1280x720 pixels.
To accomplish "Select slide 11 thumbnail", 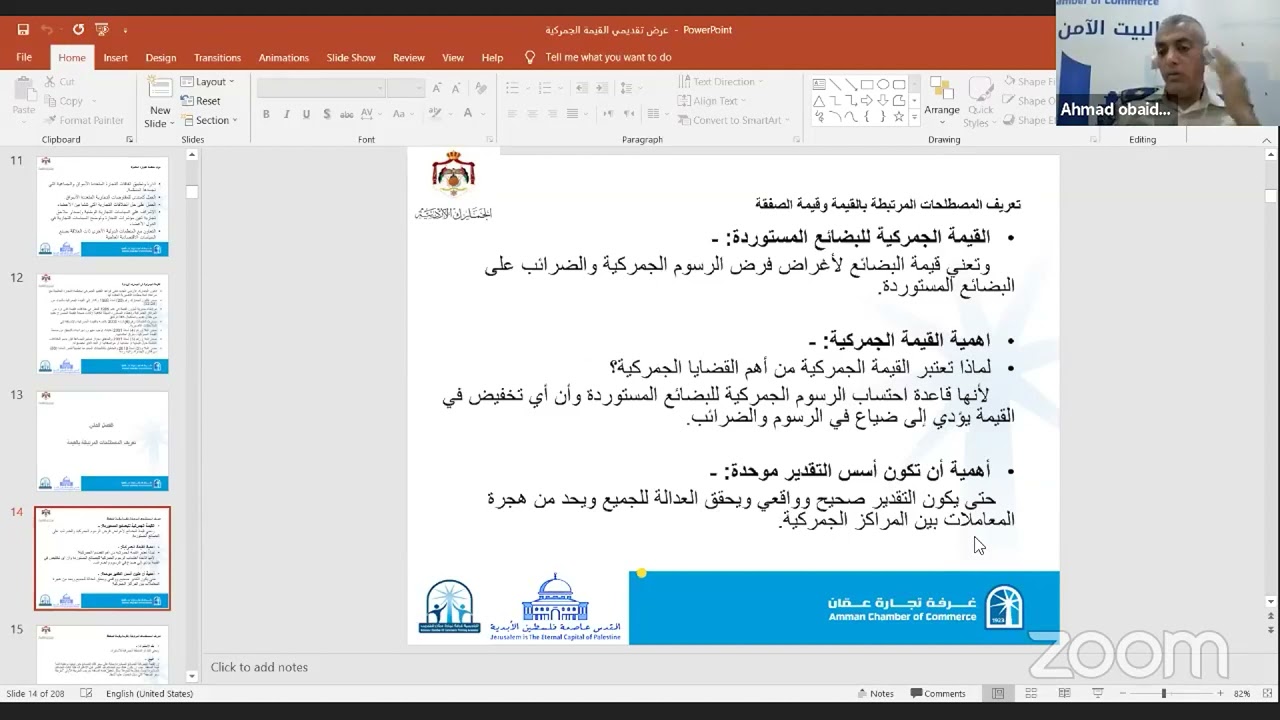I will (x=102, y=206).
